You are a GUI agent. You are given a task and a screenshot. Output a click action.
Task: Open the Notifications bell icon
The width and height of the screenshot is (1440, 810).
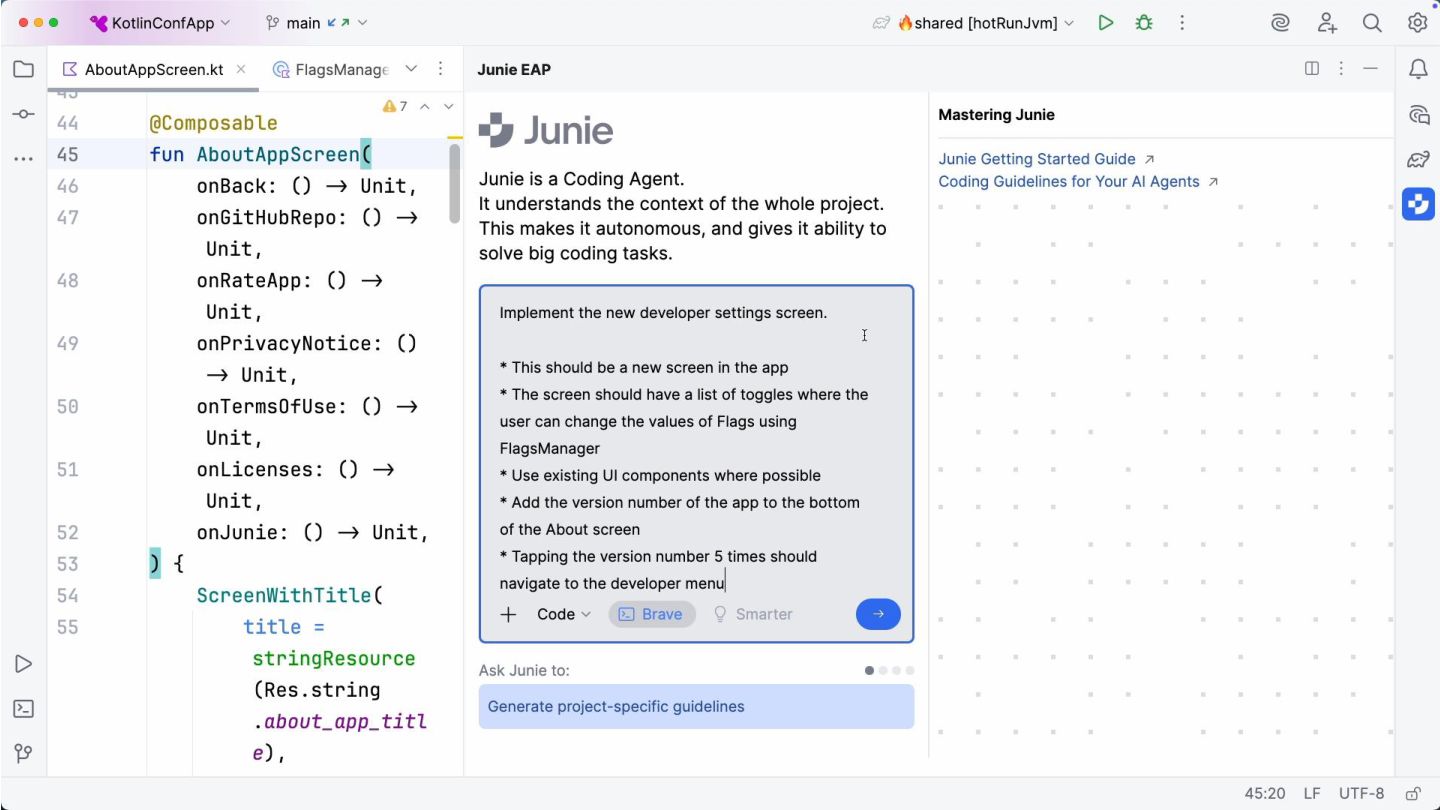pyautogui.click(x=1418, y=69)
